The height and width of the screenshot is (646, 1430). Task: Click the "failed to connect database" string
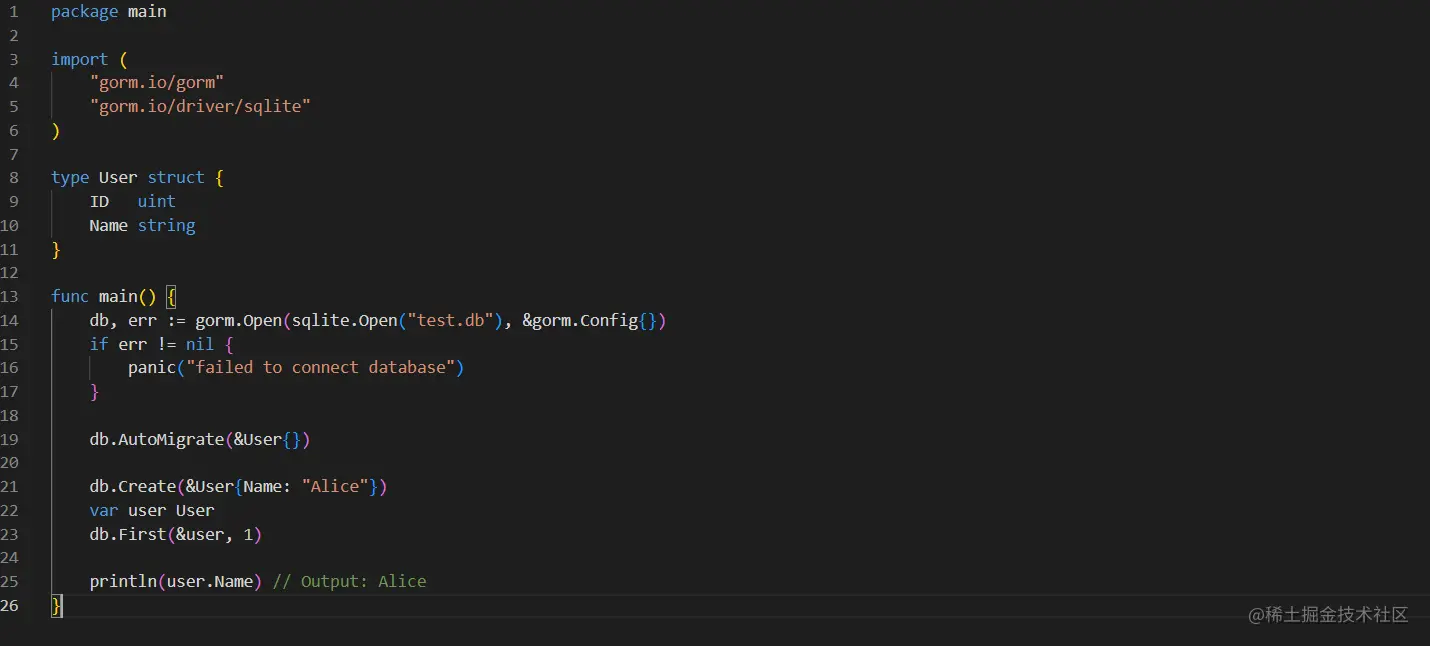321,367
